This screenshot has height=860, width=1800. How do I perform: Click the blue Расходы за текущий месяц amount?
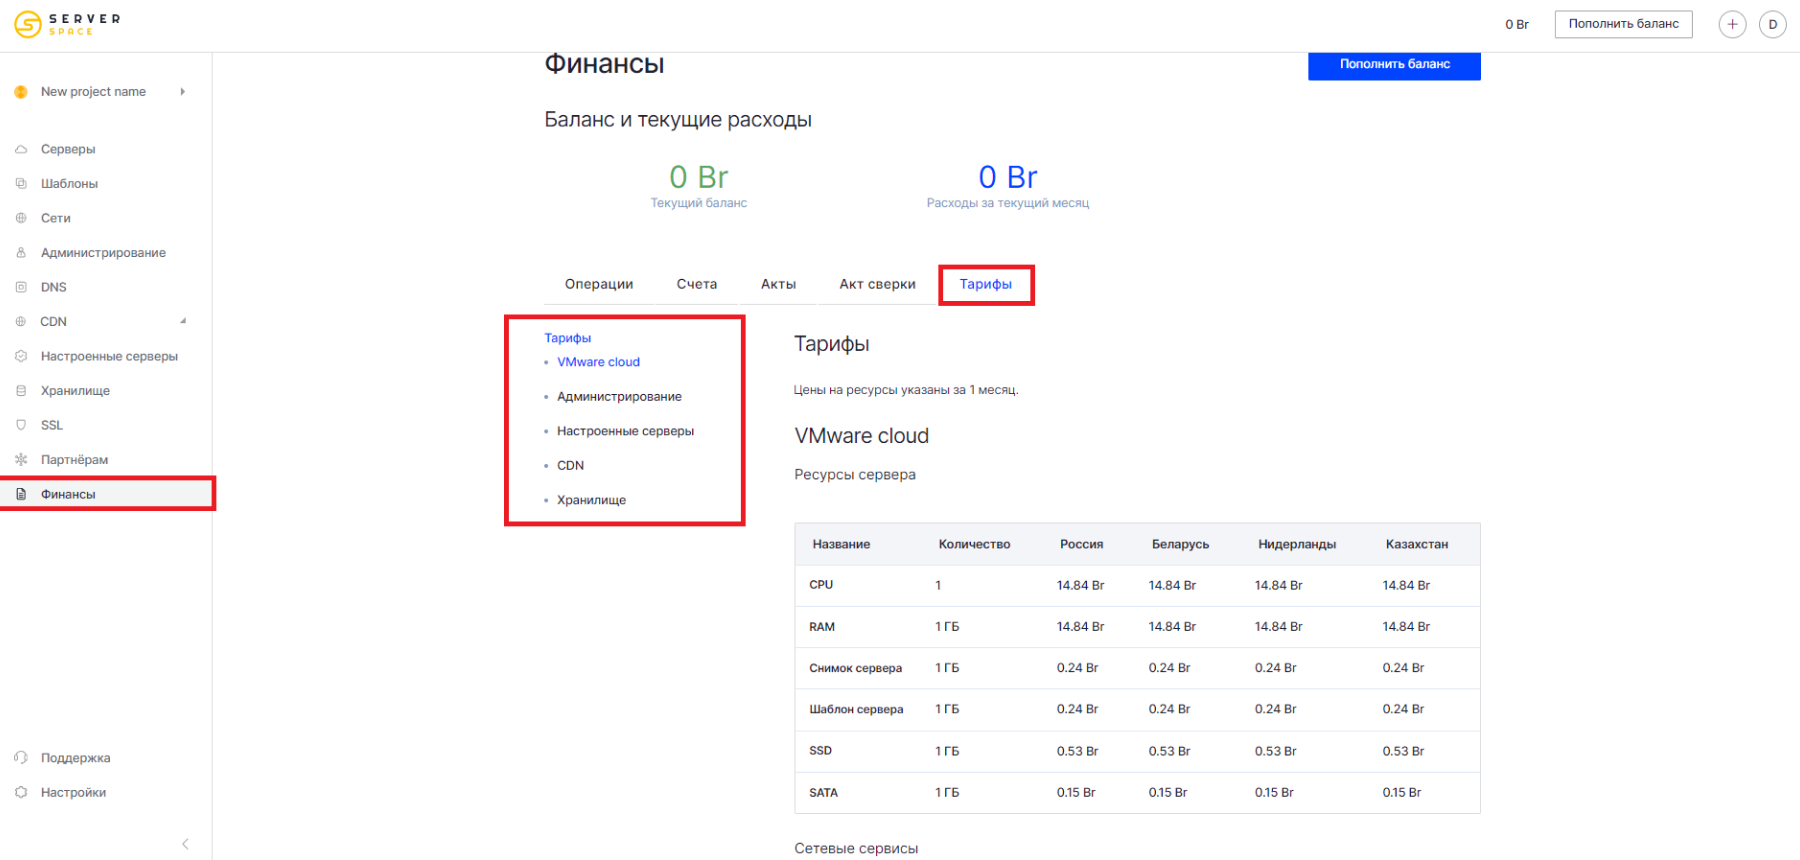point(1008,177)
